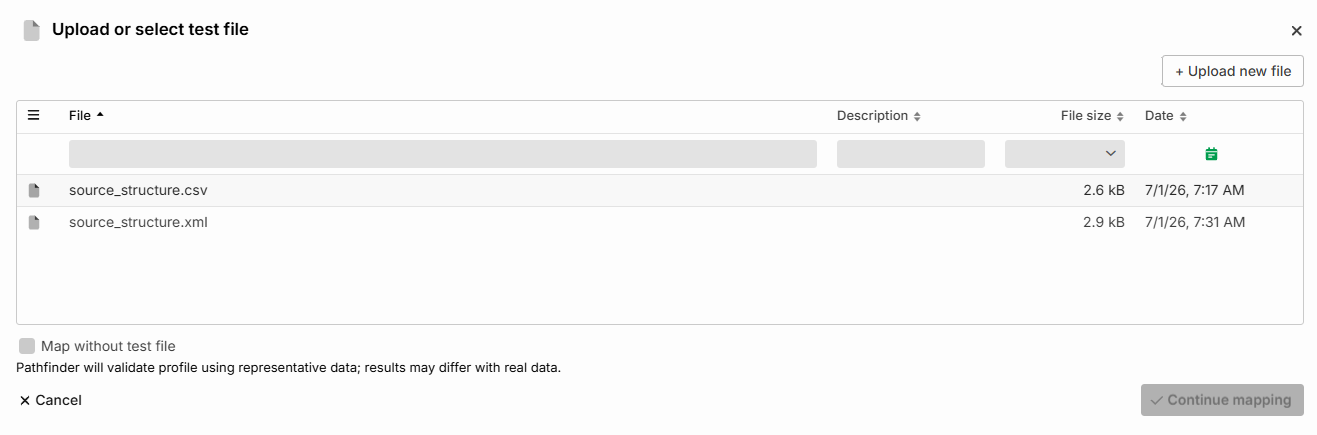The height and width of the screenshot is (435, 1317).
Task: Sort by the Date column arrows
Action: (x=1183, y=116)
